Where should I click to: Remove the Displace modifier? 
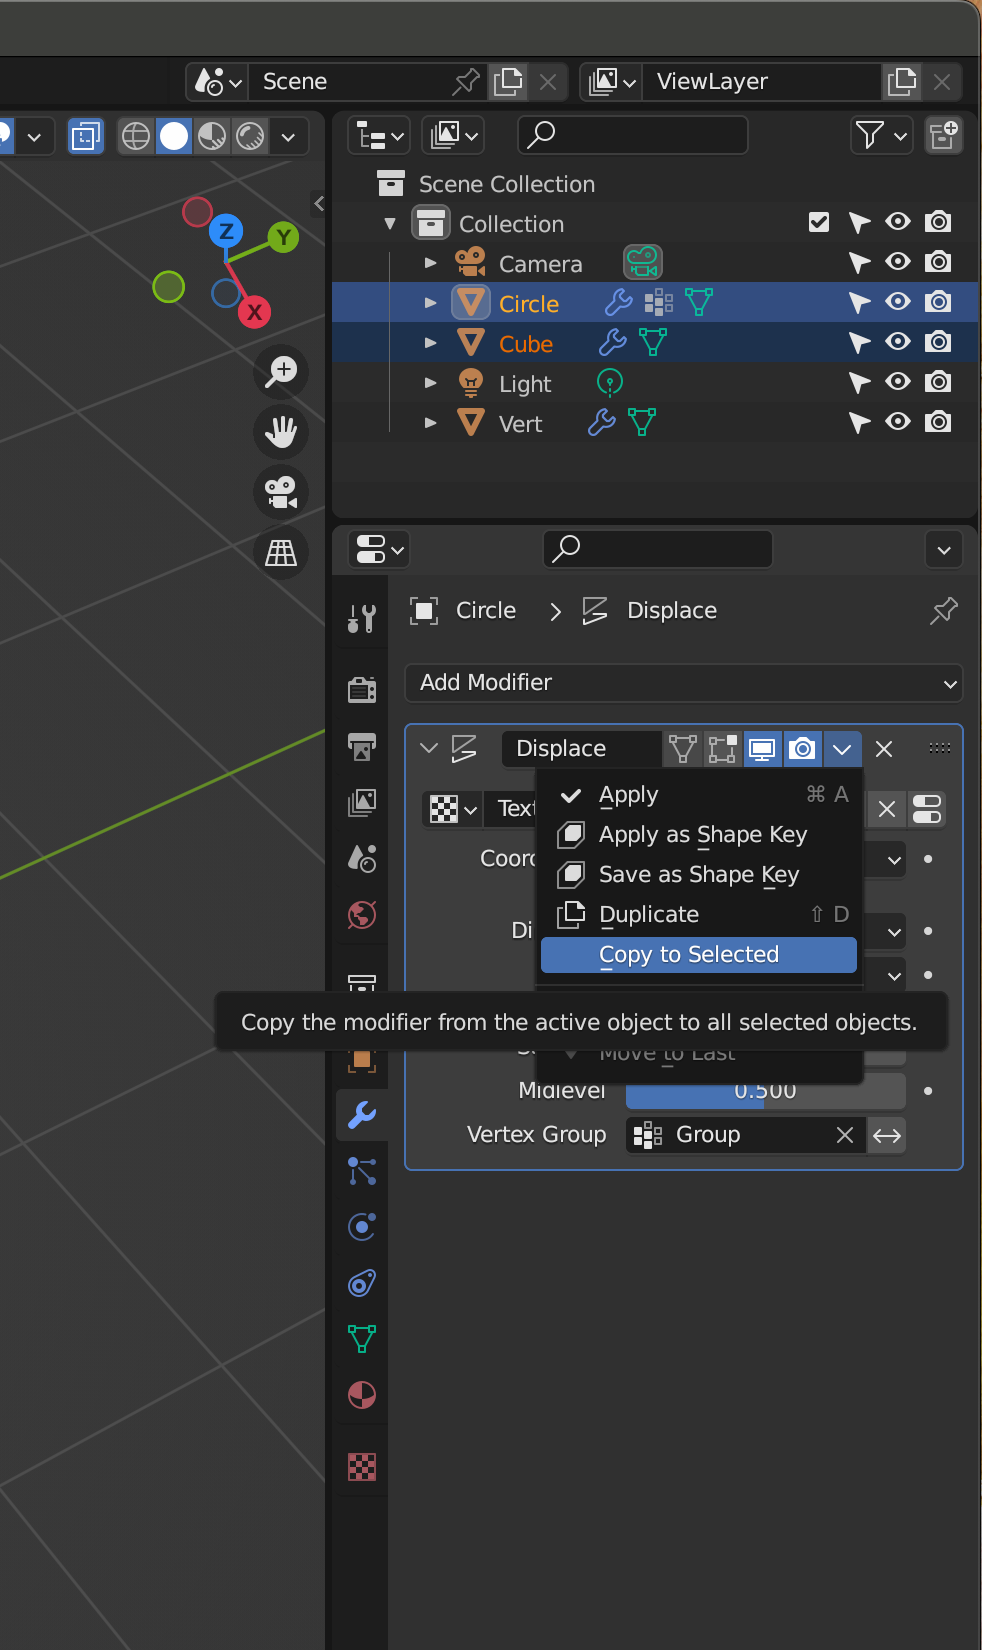pos(884,749)
